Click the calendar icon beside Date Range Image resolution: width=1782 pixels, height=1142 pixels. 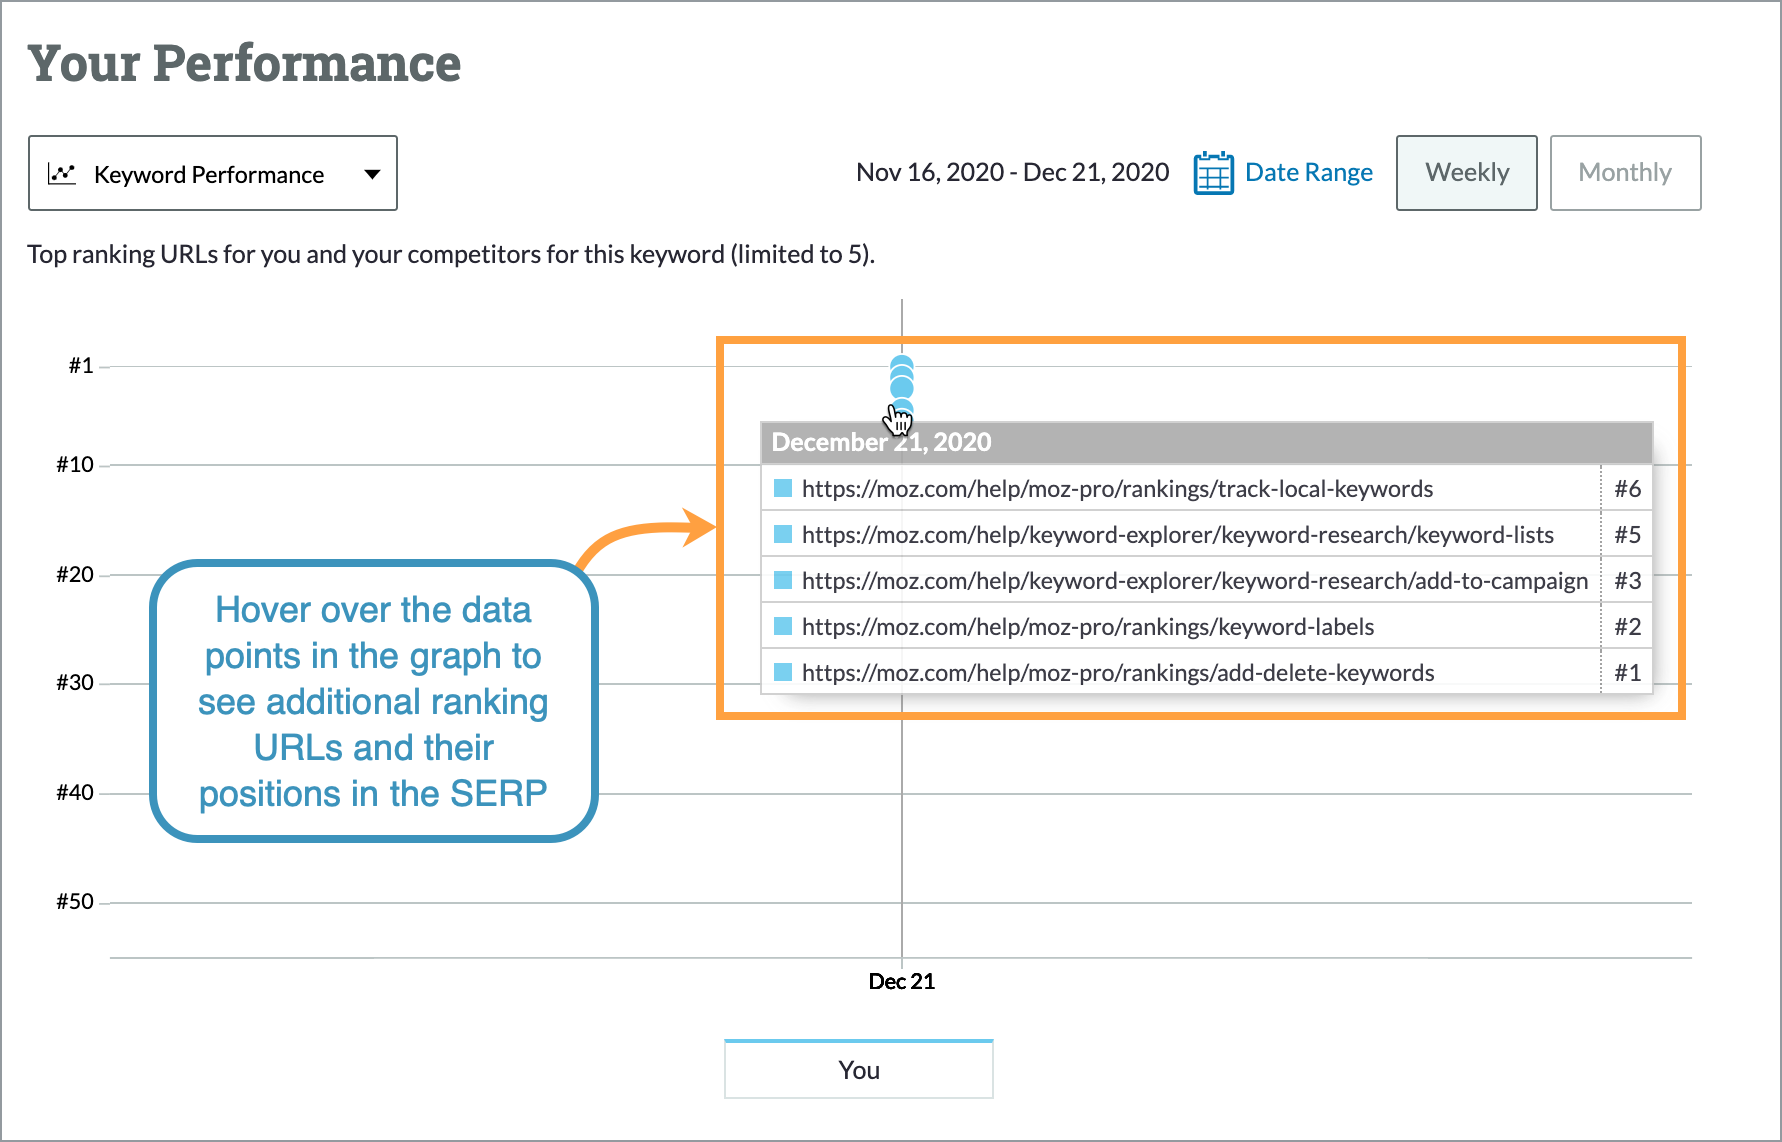coord(1212,172)
